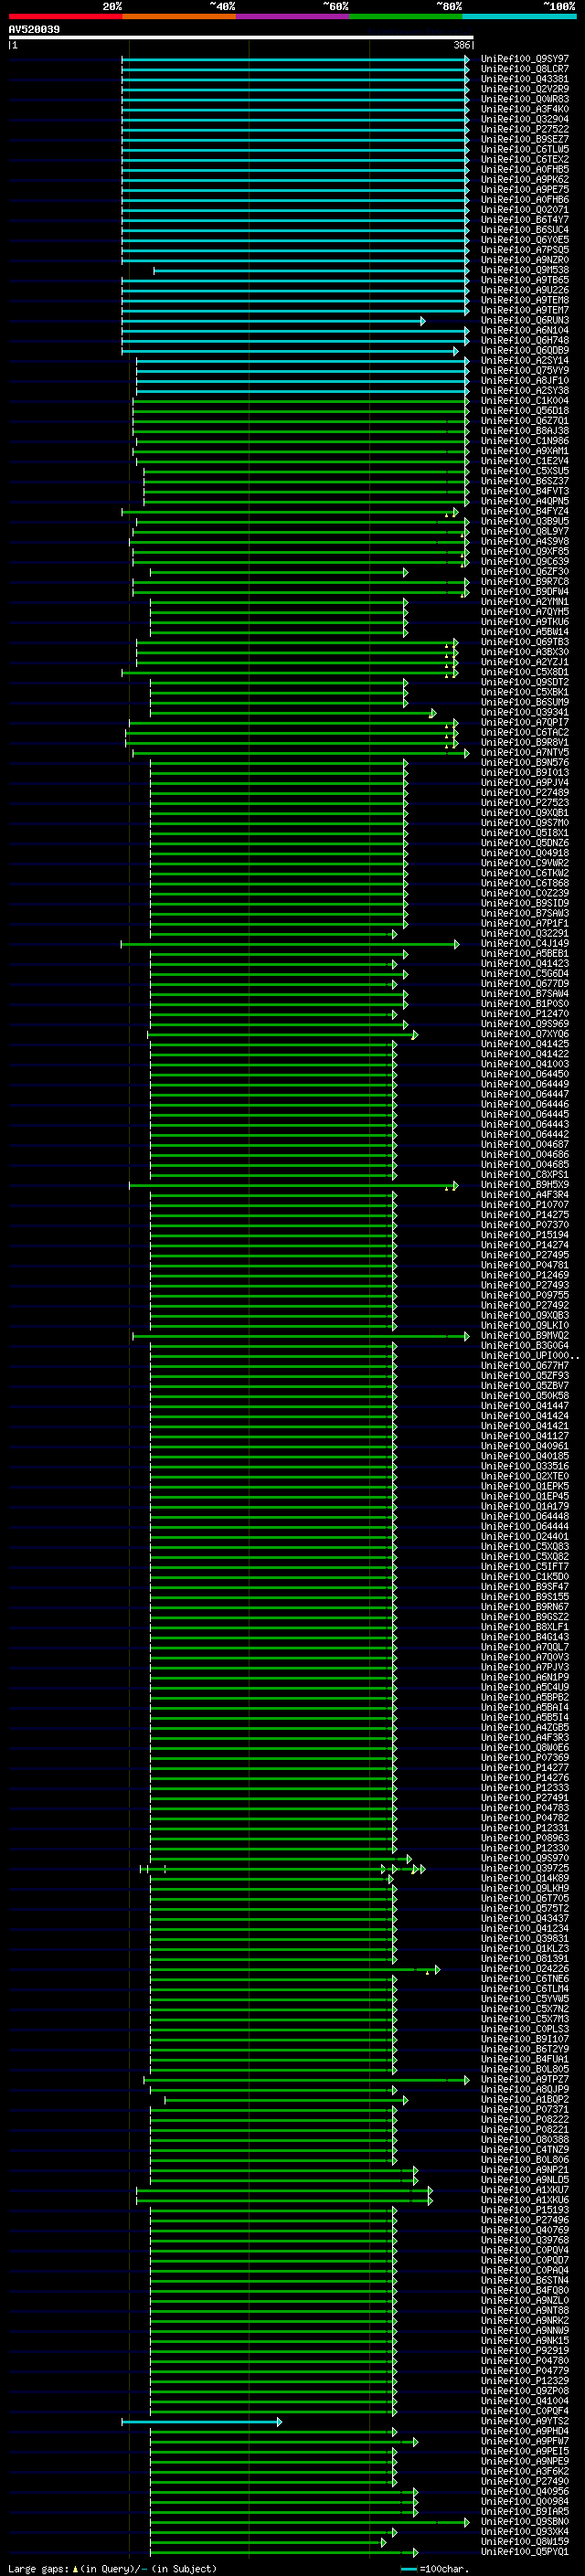Screen dimensions: 585x2576
Task: Select hit label UniRef100_C1K004
Action: [x=525, y=402]
